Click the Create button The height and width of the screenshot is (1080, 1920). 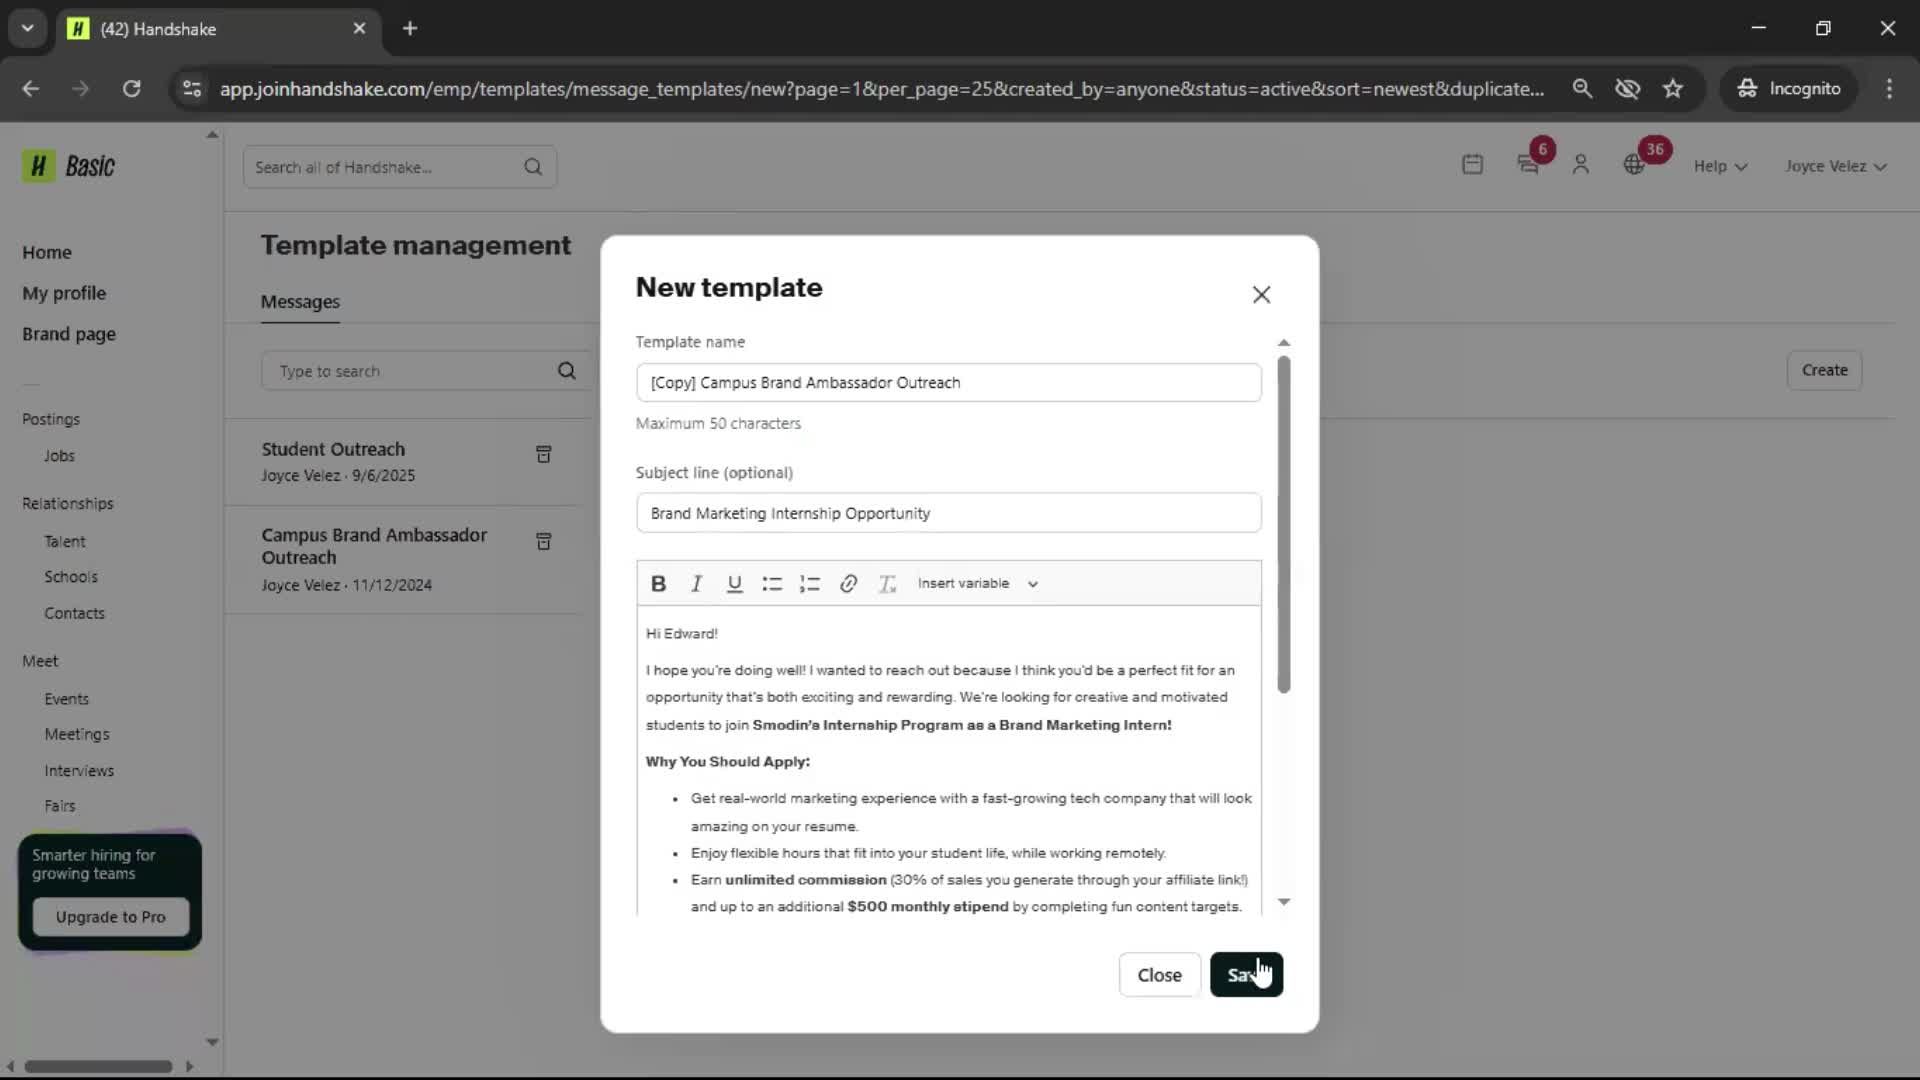1824,370
